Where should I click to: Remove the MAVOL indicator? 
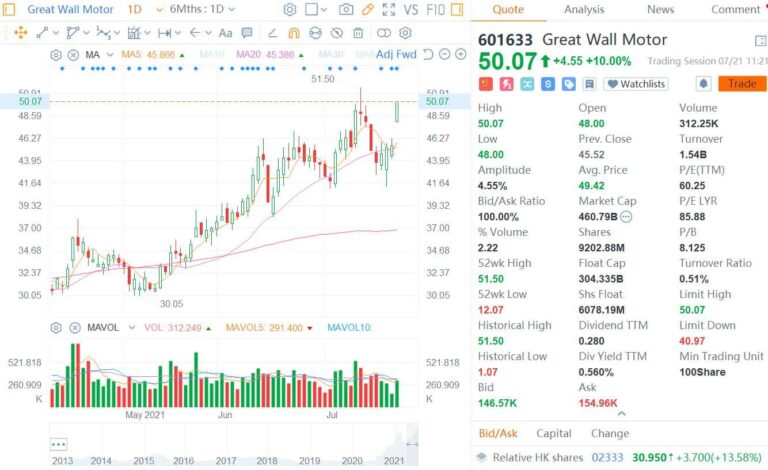coord(74,328)
